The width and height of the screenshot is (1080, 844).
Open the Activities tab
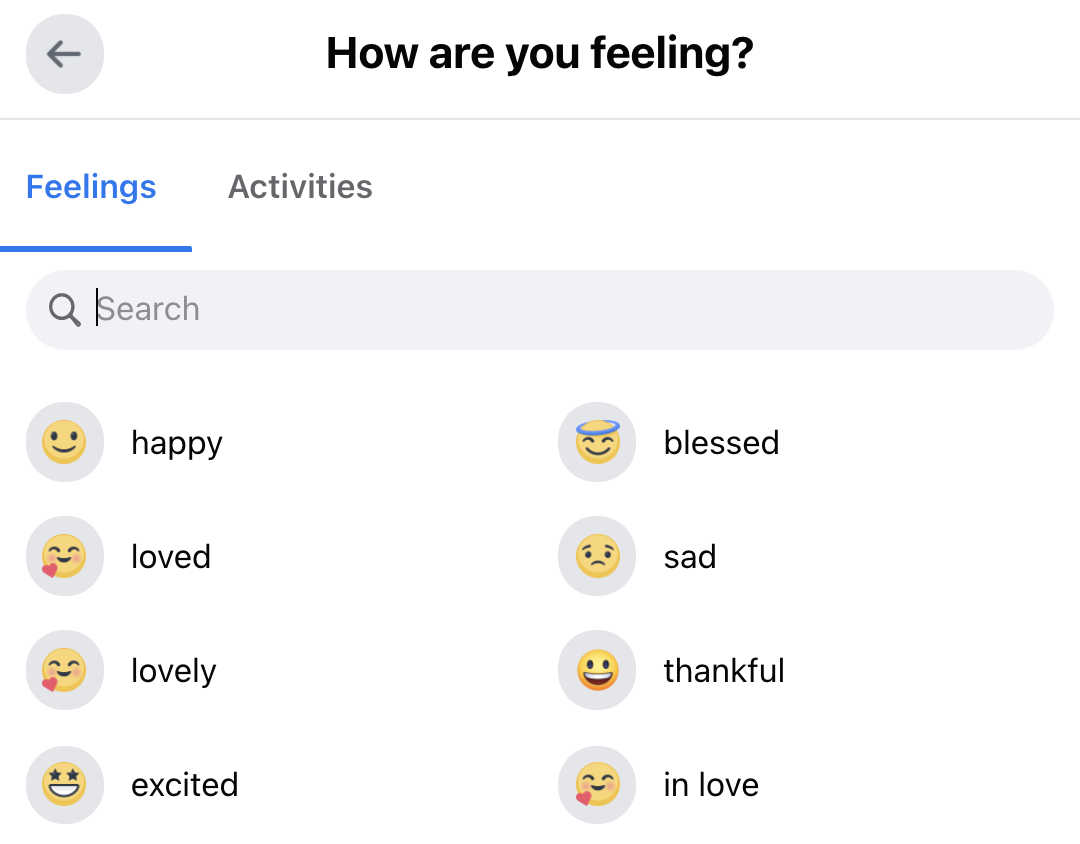[300, 187]
